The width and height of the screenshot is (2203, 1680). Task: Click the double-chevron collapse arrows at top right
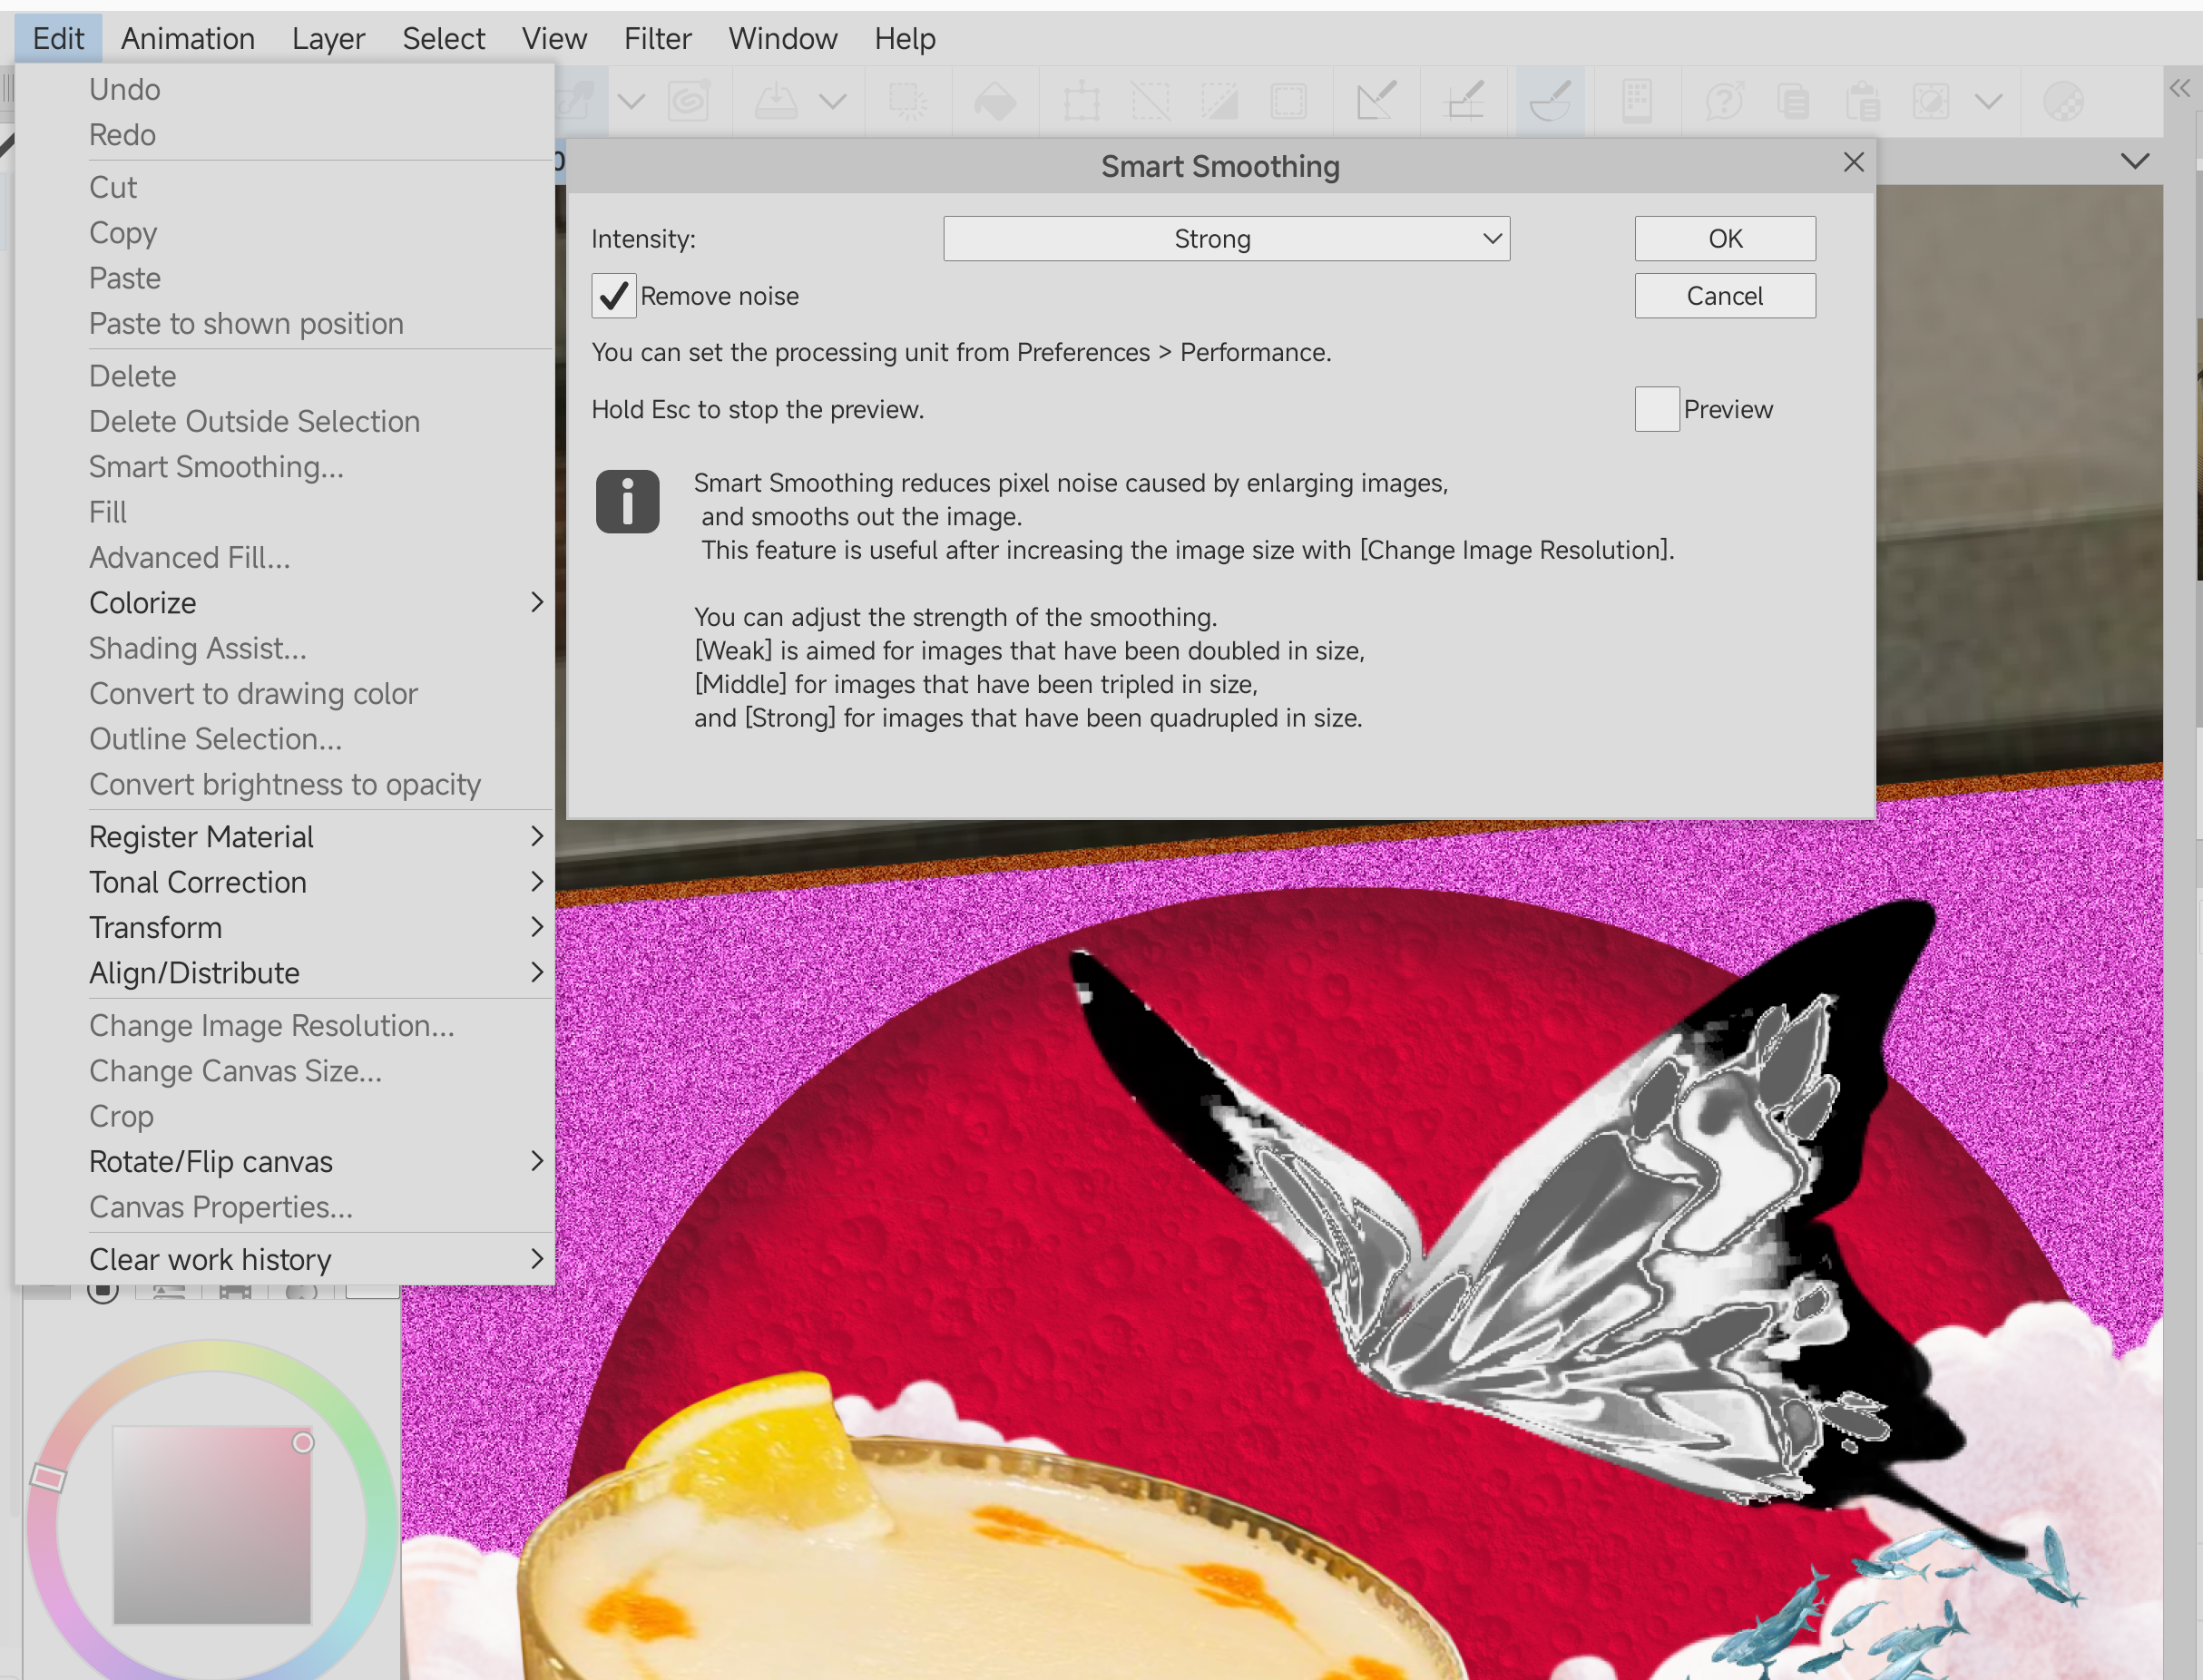click(x=2180, y=89)
